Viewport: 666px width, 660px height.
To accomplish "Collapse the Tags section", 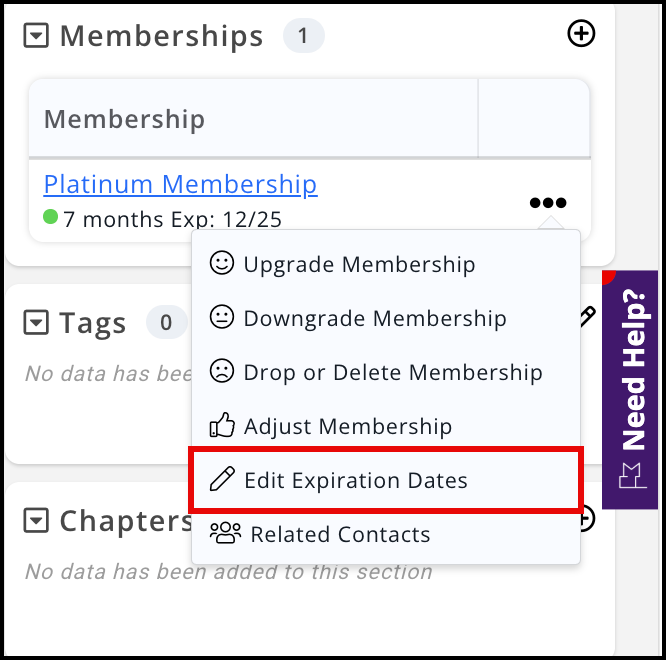I will click(36, 322).
